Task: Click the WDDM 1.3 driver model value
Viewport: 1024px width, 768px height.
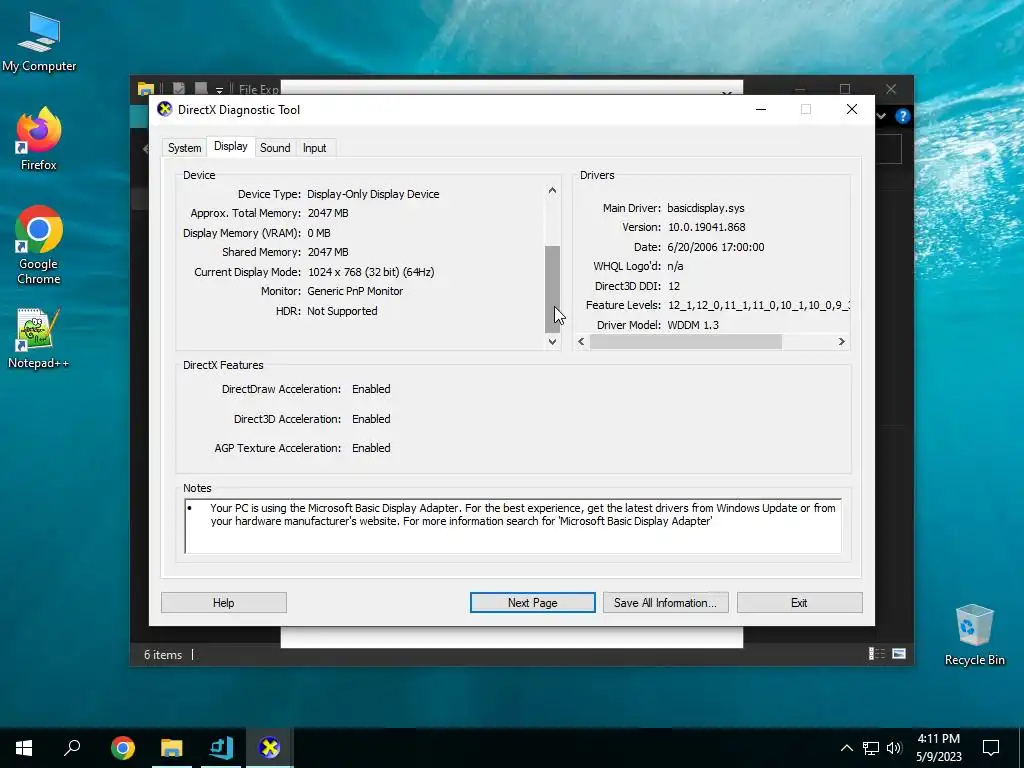Action: 692,325
